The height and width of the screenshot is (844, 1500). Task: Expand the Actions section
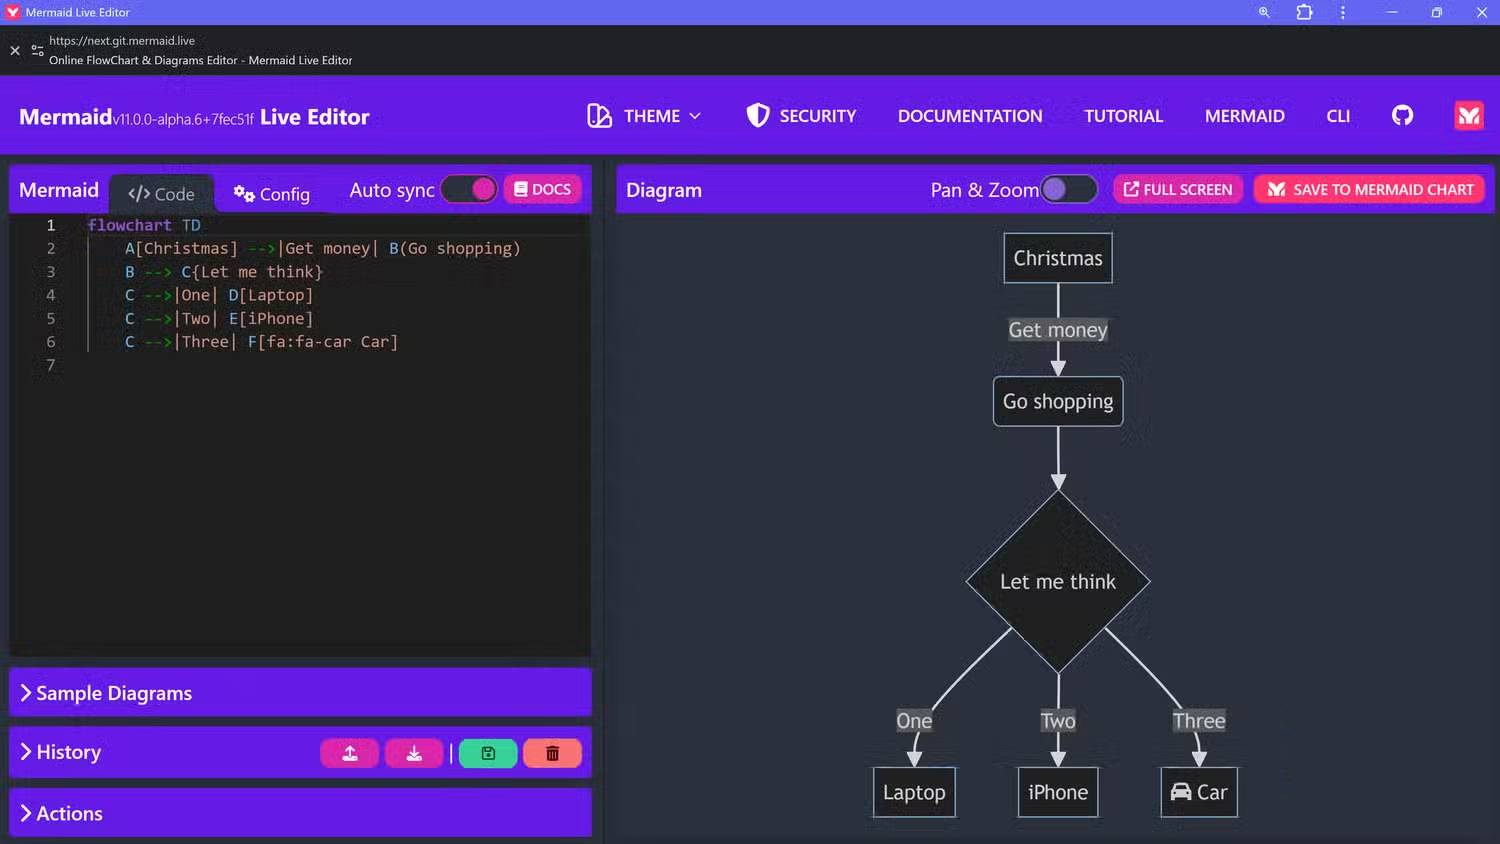point(300,813)
